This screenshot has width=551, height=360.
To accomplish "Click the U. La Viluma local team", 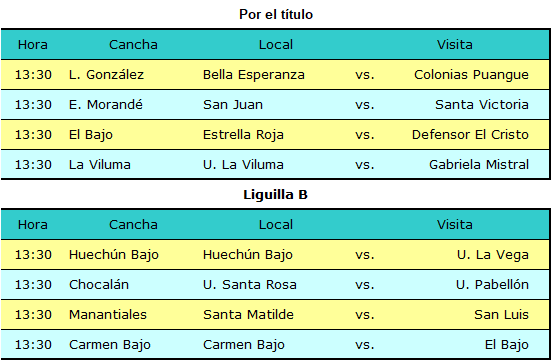I will coord(243,165).
